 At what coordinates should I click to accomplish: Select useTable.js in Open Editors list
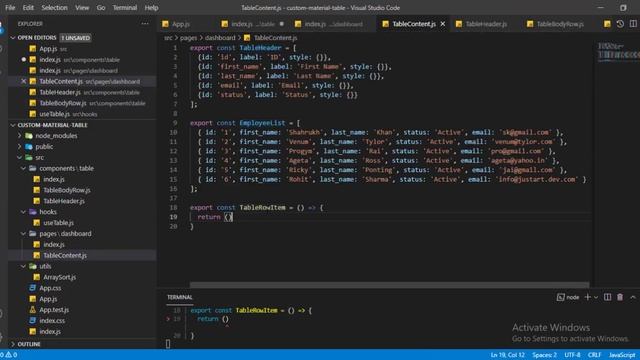coord(54,114)
